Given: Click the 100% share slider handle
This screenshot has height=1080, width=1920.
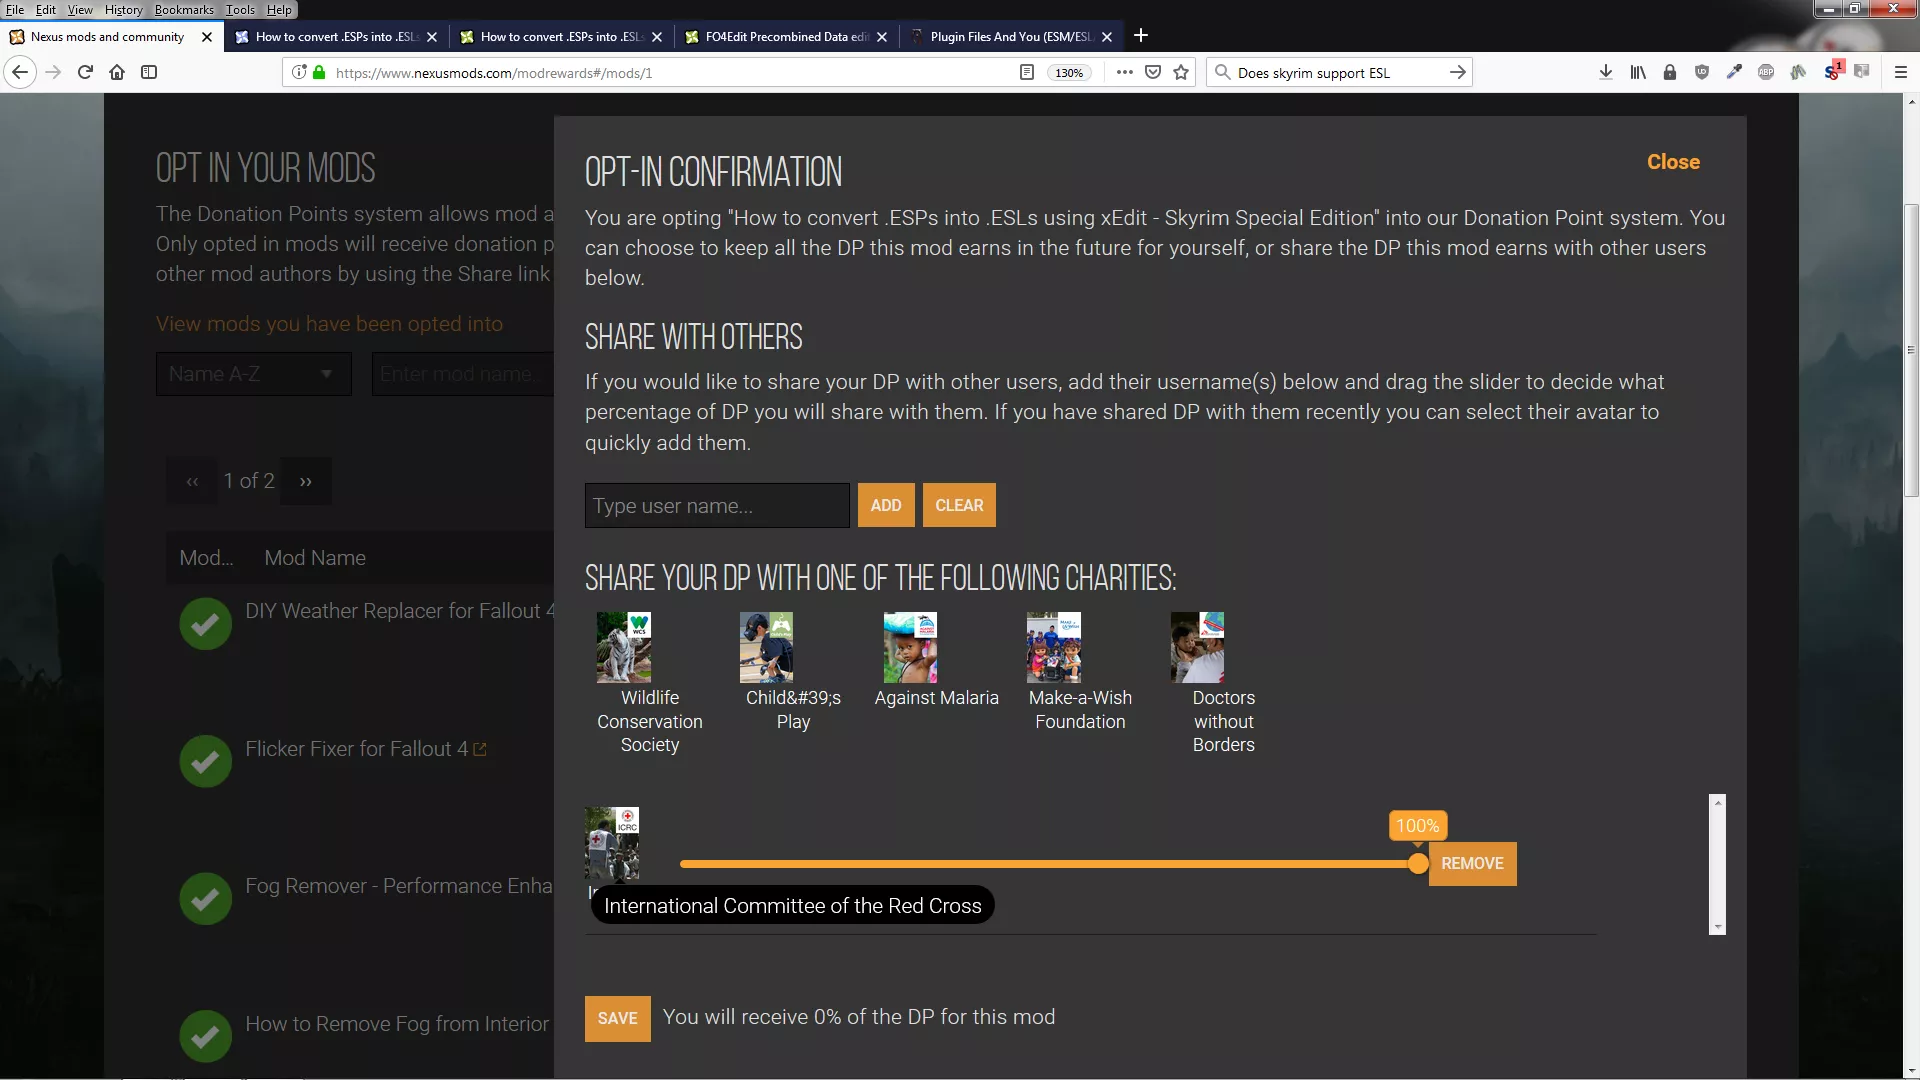Looking at the screenshot, I should click(1418, 864).
